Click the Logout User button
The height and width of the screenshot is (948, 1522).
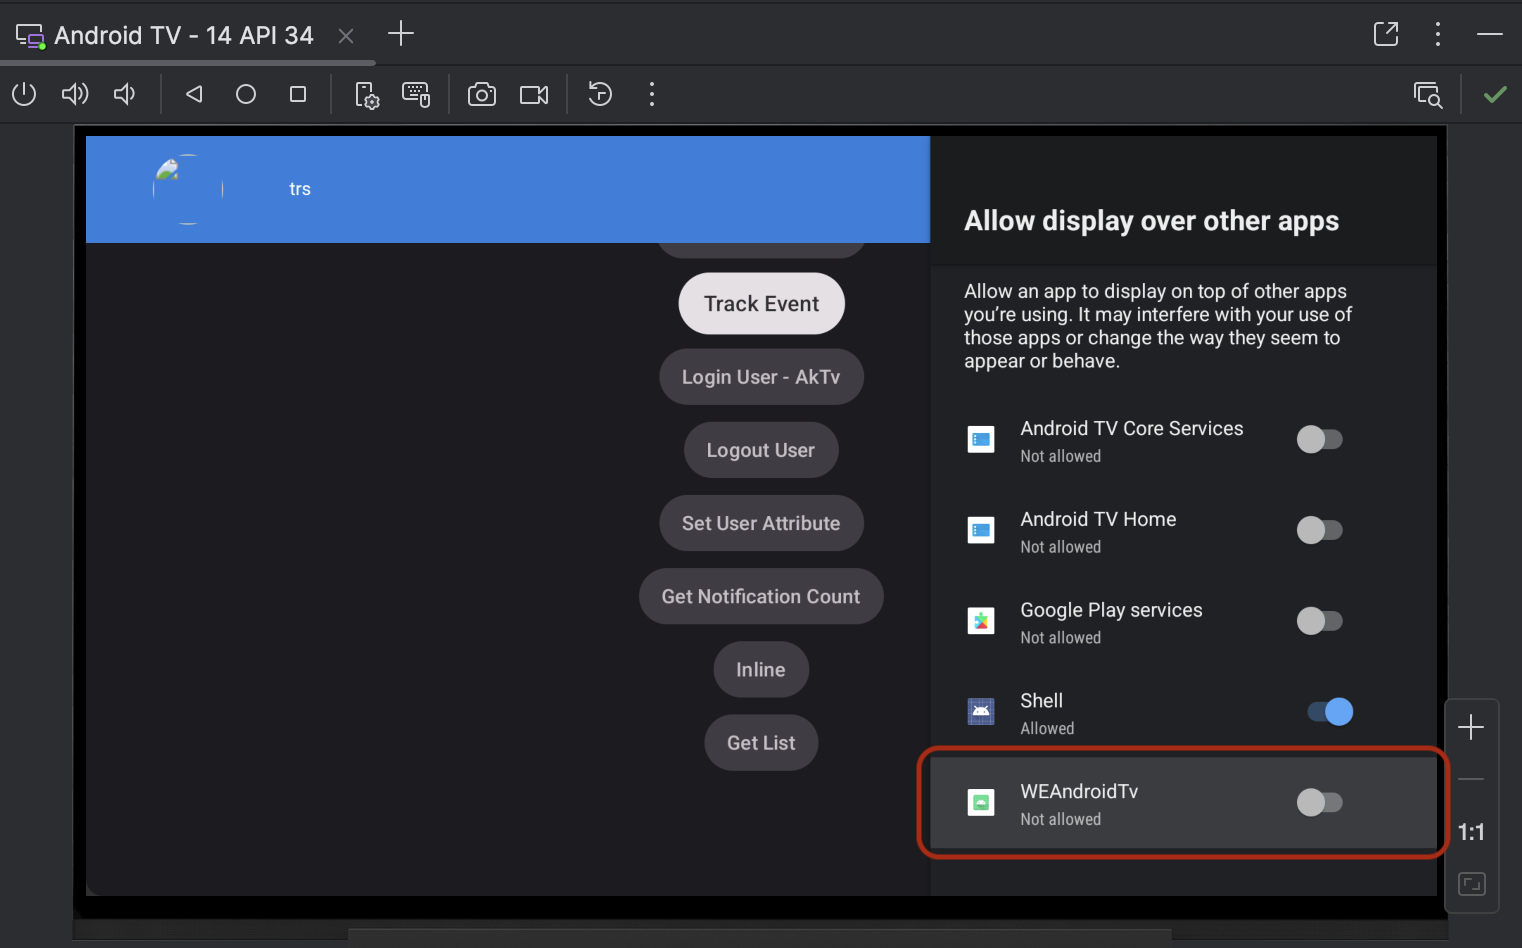(761, 450)
